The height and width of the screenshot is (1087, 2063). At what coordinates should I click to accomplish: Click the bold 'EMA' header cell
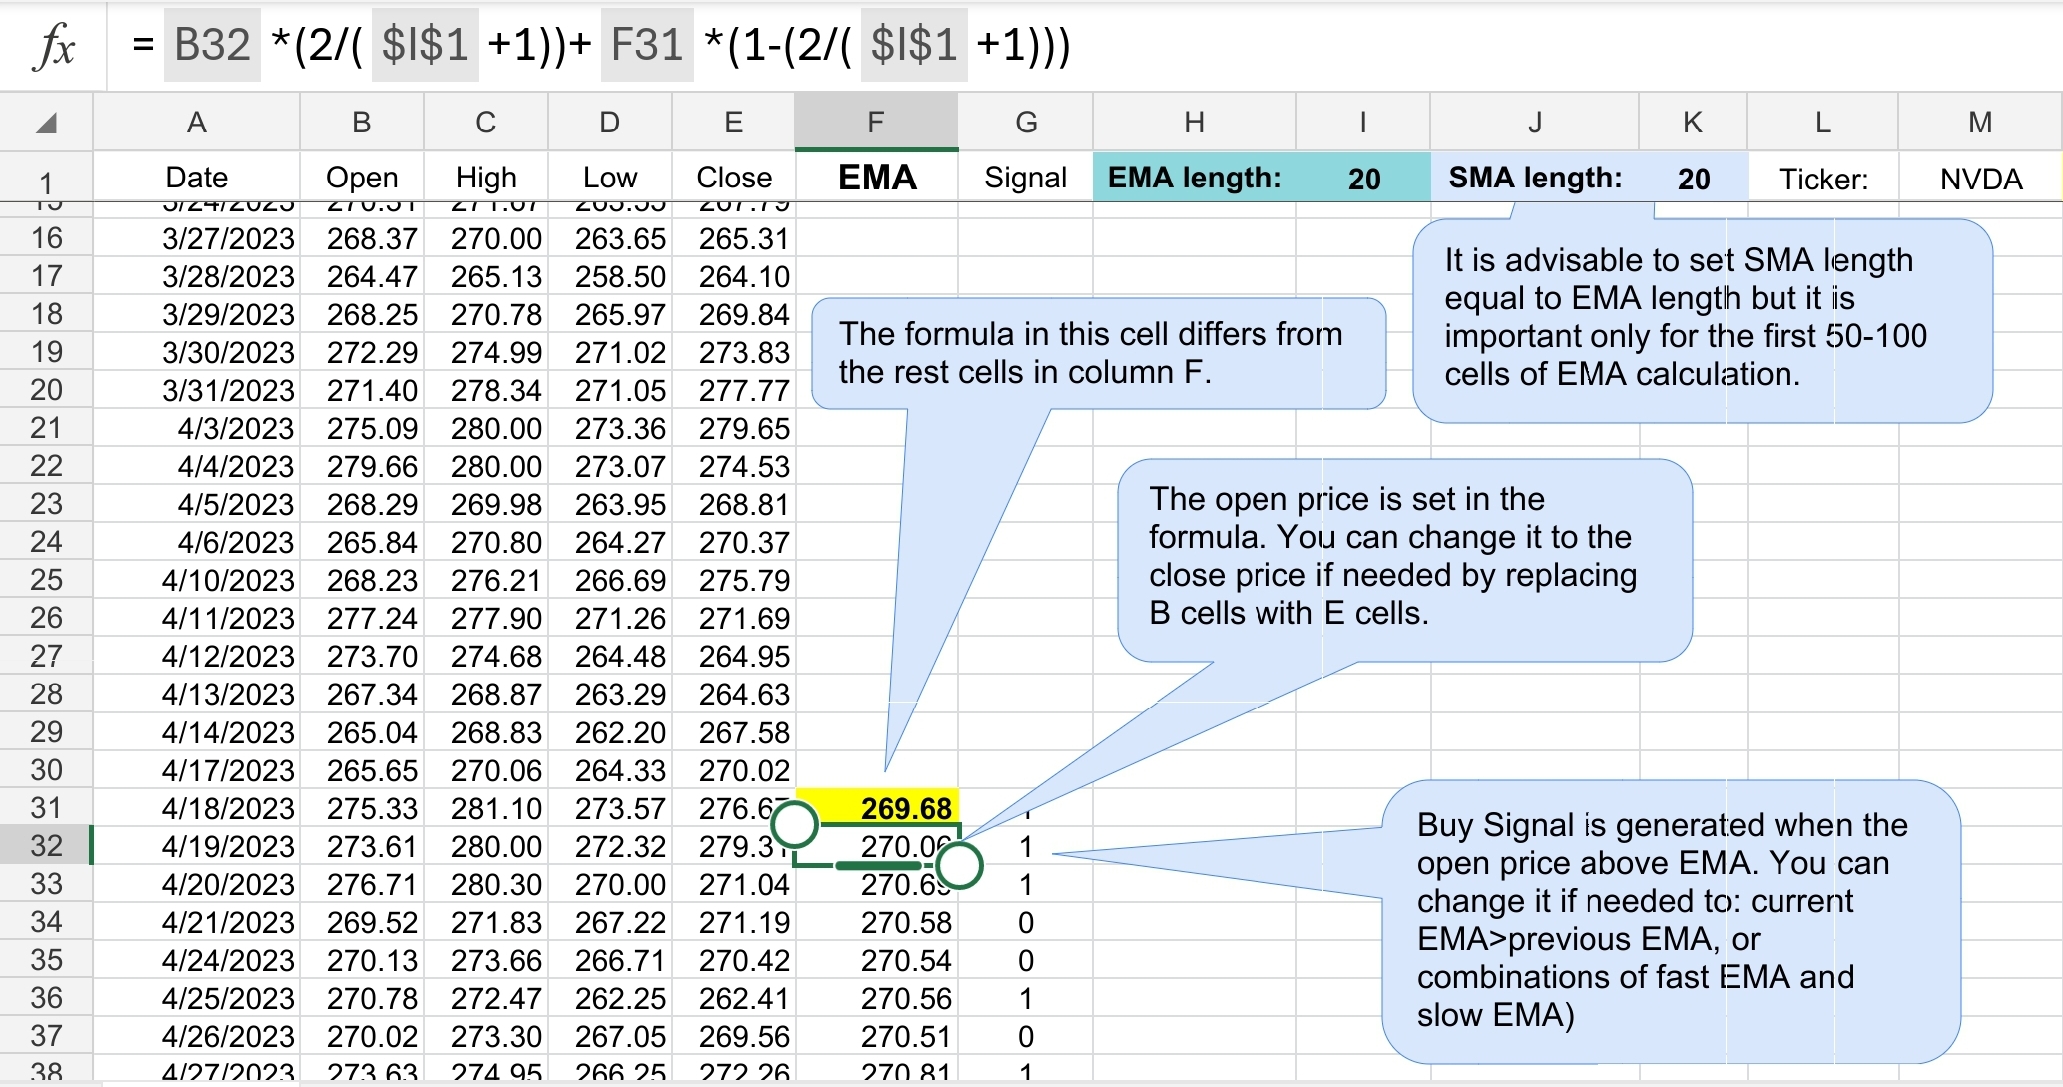877,177
